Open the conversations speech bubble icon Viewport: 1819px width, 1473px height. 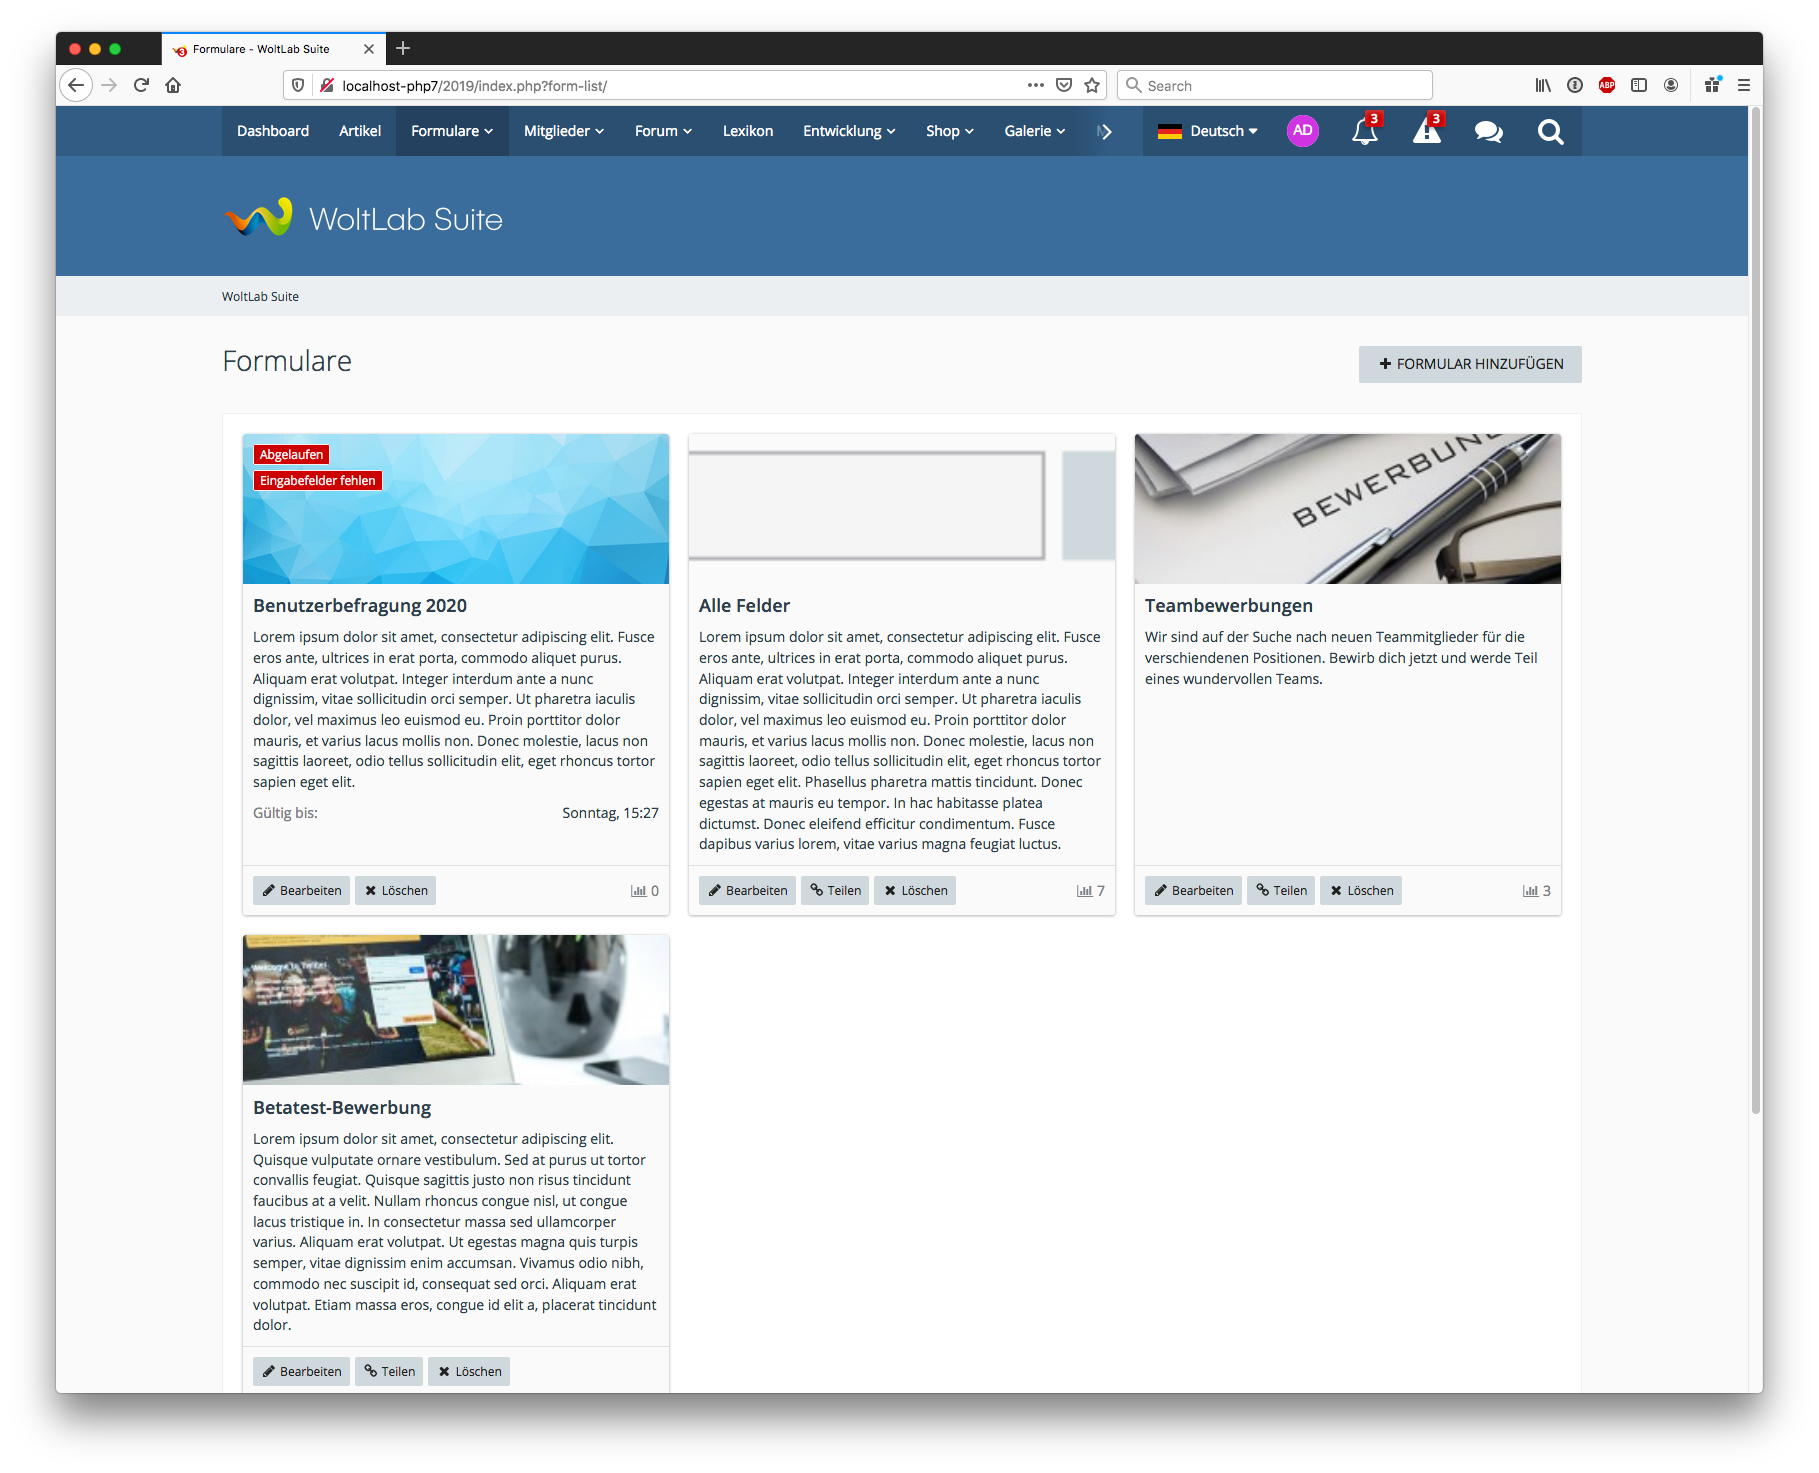click(1488, 132)
